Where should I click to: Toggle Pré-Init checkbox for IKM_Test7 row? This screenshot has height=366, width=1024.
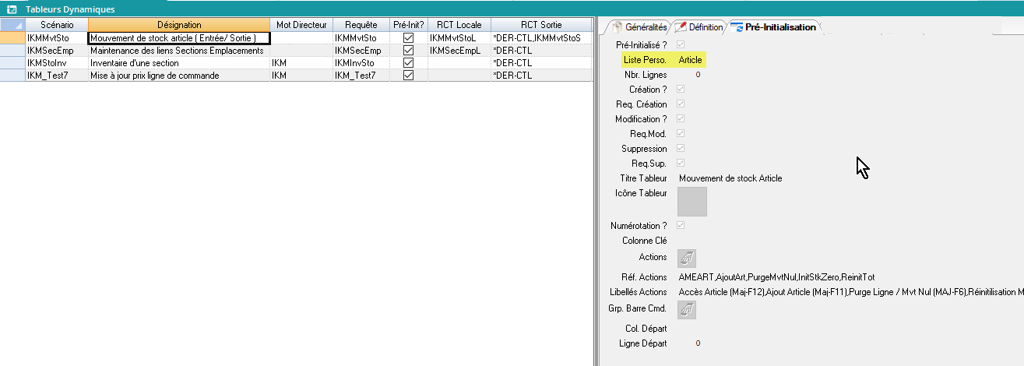(x=409, y=75)
